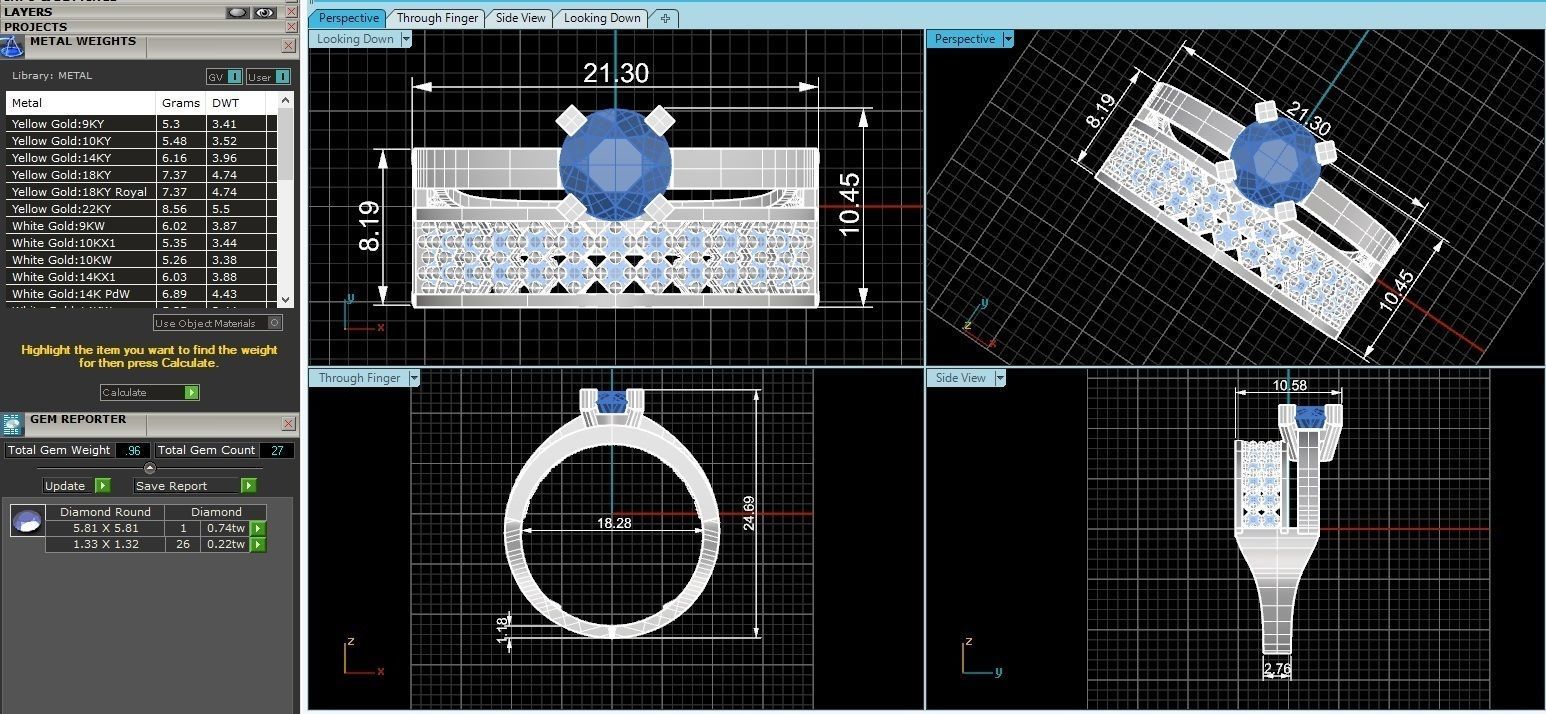Image resolution: width=1546 pixels, height=714 pixels.
Task: Close the Gem Reporter panel
Action: pyautogui.click(x=289, y=424)
